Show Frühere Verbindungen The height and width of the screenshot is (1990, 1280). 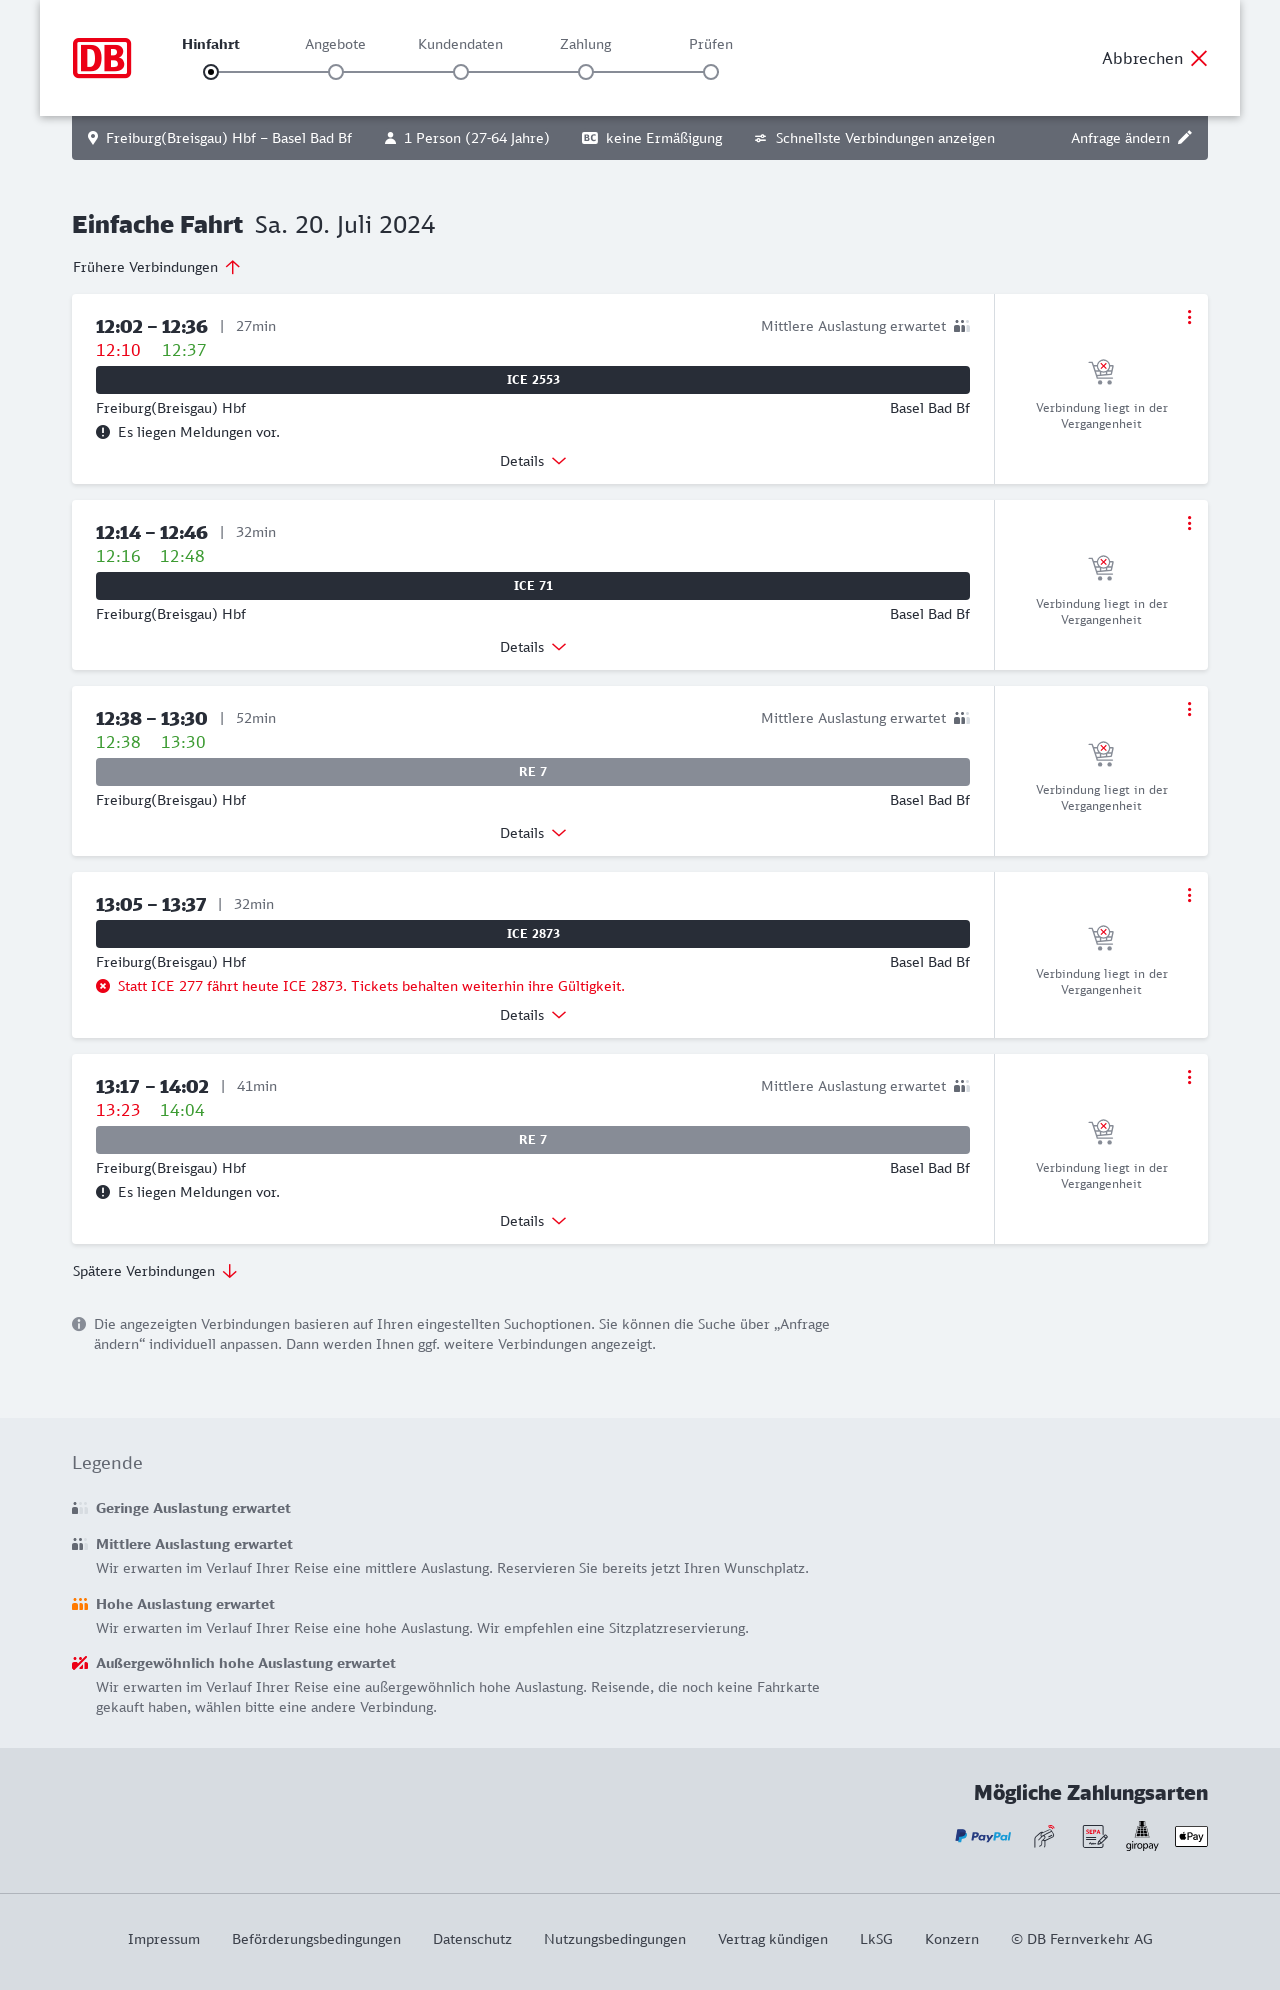point(157,267)
